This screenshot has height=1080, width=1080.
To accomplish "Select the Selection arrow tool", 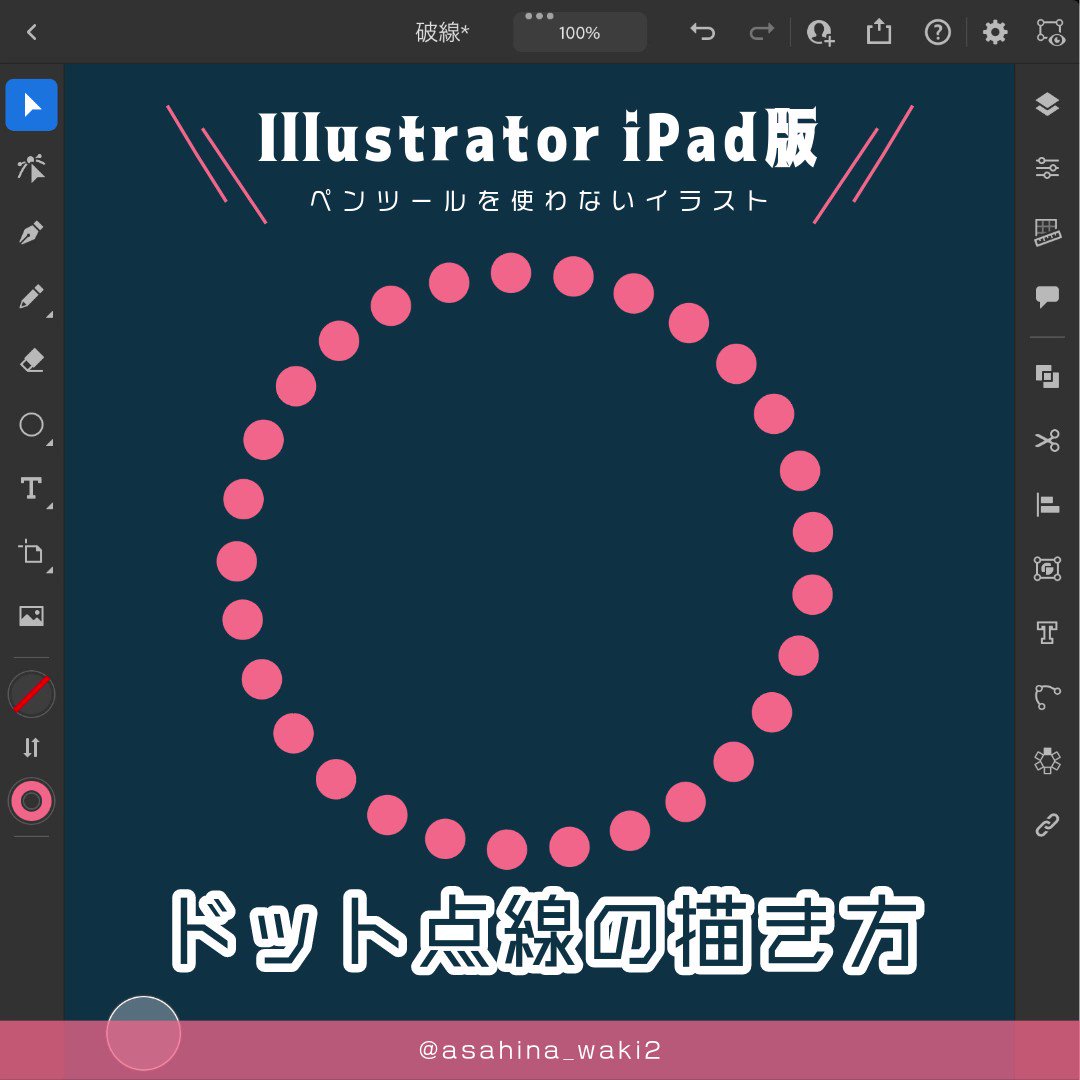I will click(x=32, y=105).
